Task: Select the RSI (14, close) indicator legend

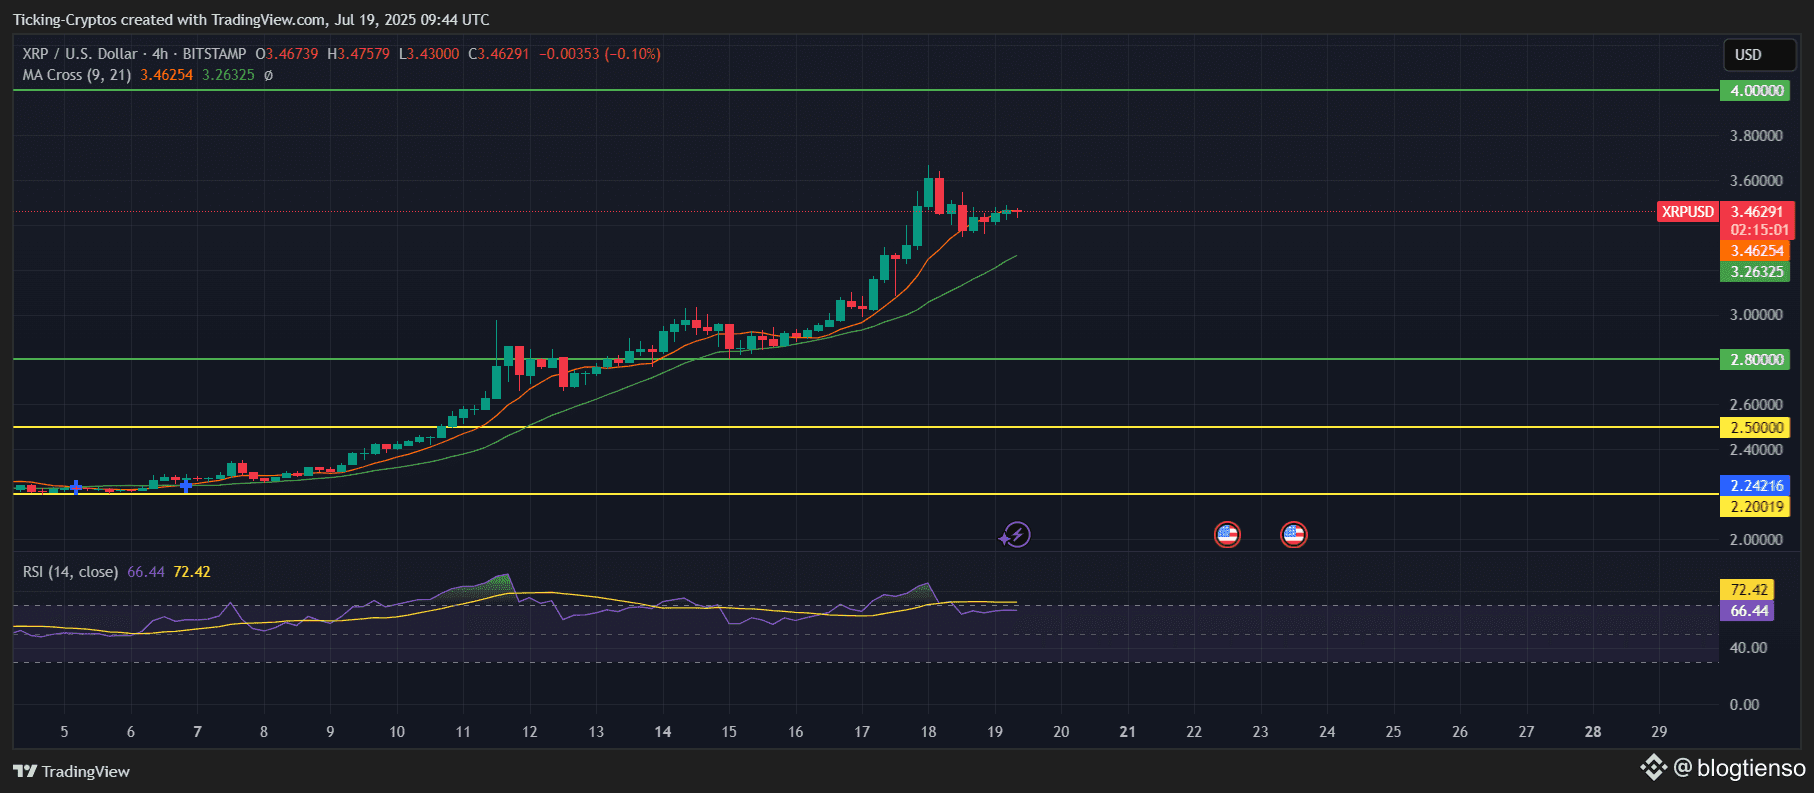Action: coord(70,572)
